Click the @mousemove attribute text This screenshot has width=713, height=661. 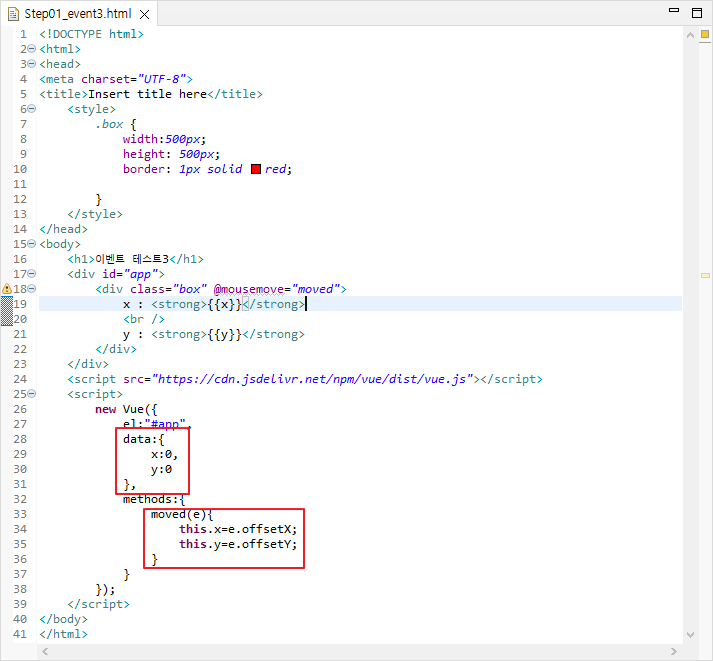[249, 289]
